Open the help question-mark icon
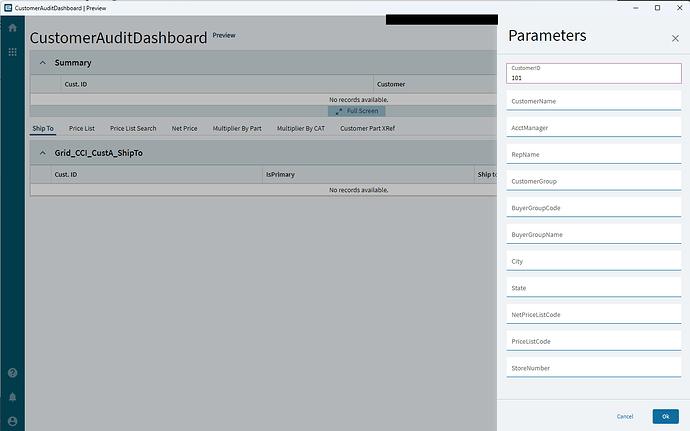 tap(12, 373)
